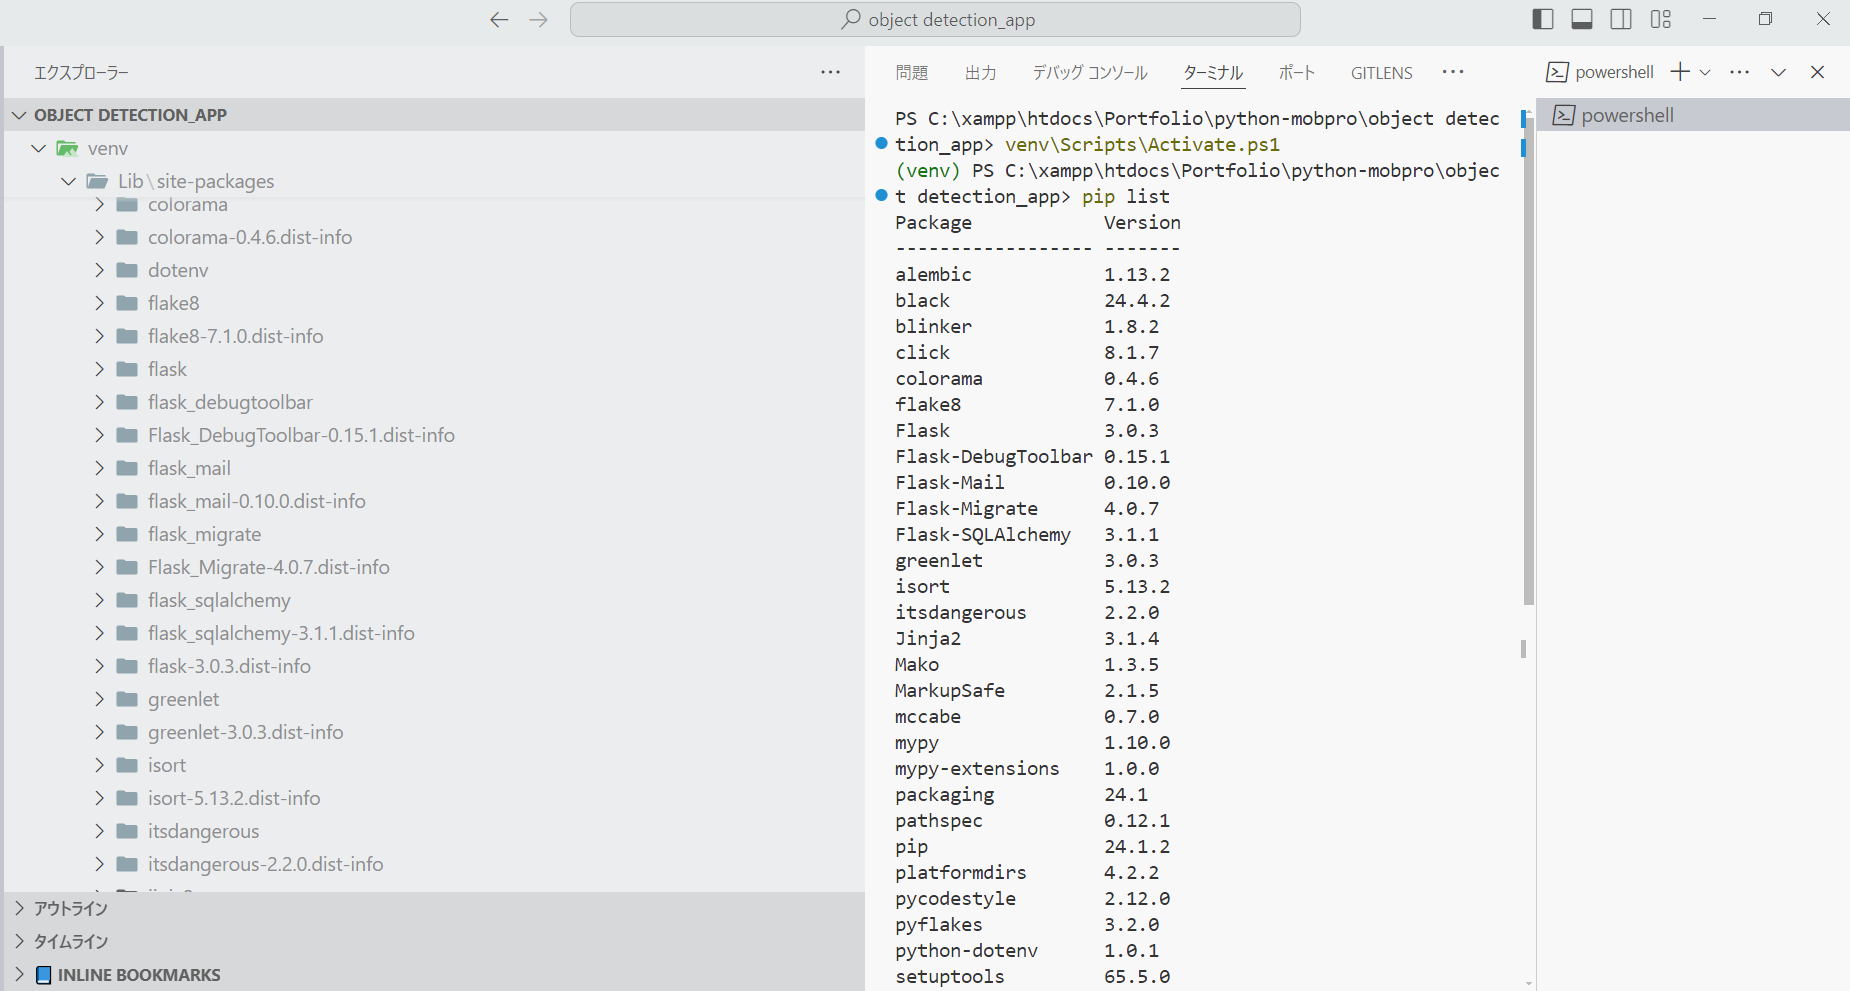Open the customize layout icon

[1661, 19]
